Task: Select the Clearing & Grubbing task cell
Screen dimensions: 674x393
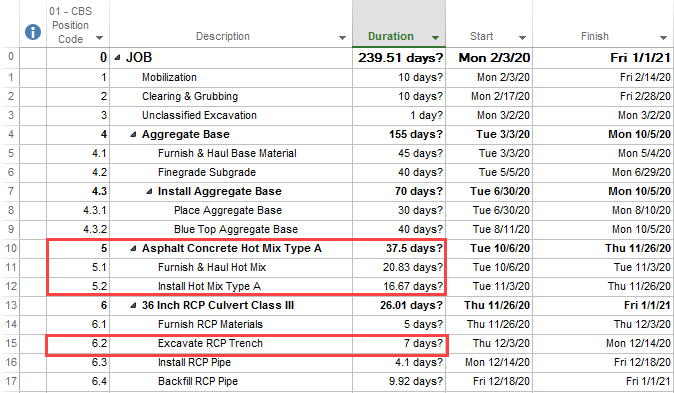Action: click(231, 96)
